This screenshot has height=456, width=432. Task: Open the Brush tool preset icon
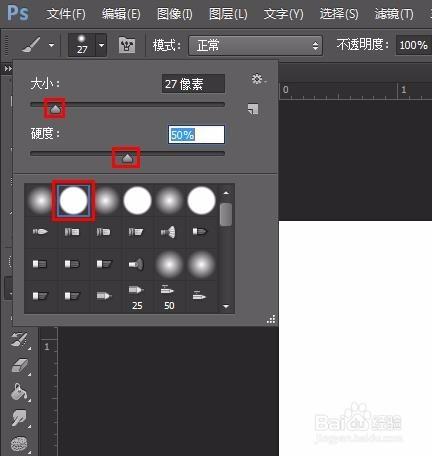(31, 45)
